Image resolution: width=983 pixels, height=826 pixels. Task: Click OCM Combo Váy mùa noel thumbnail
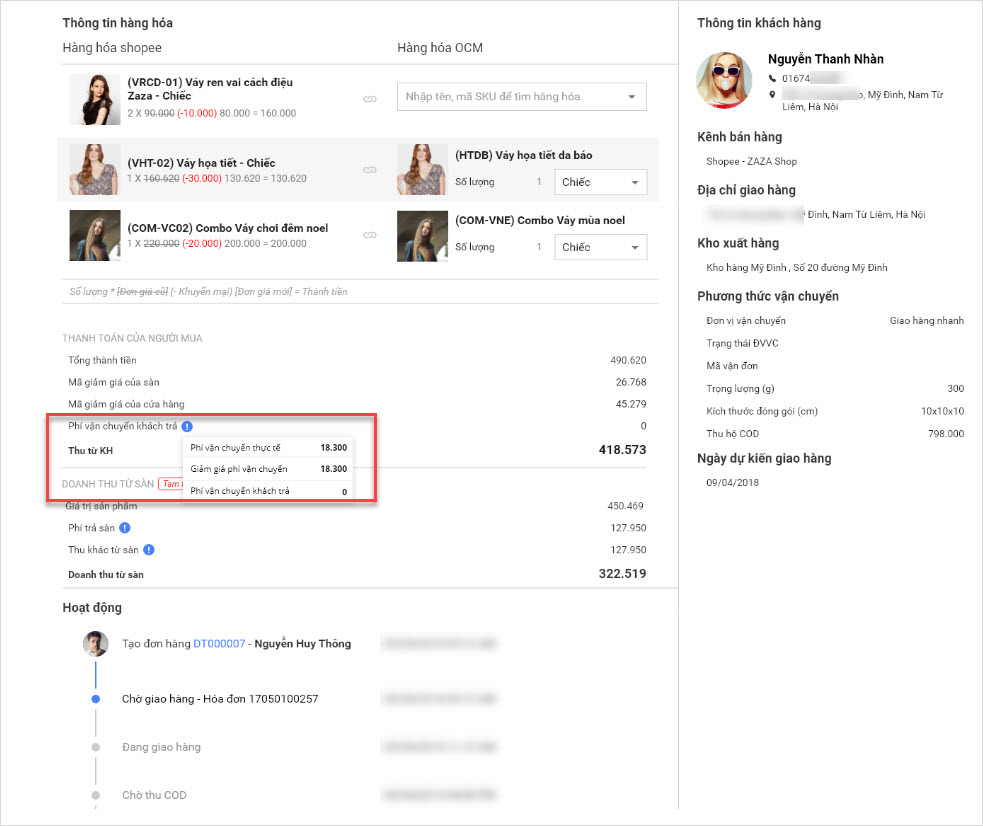(x=423, y=236)
